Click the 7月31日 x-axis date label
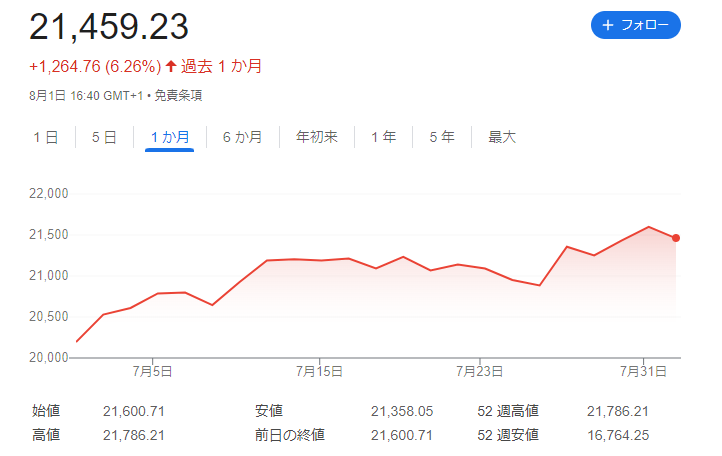 click(643, 371)
